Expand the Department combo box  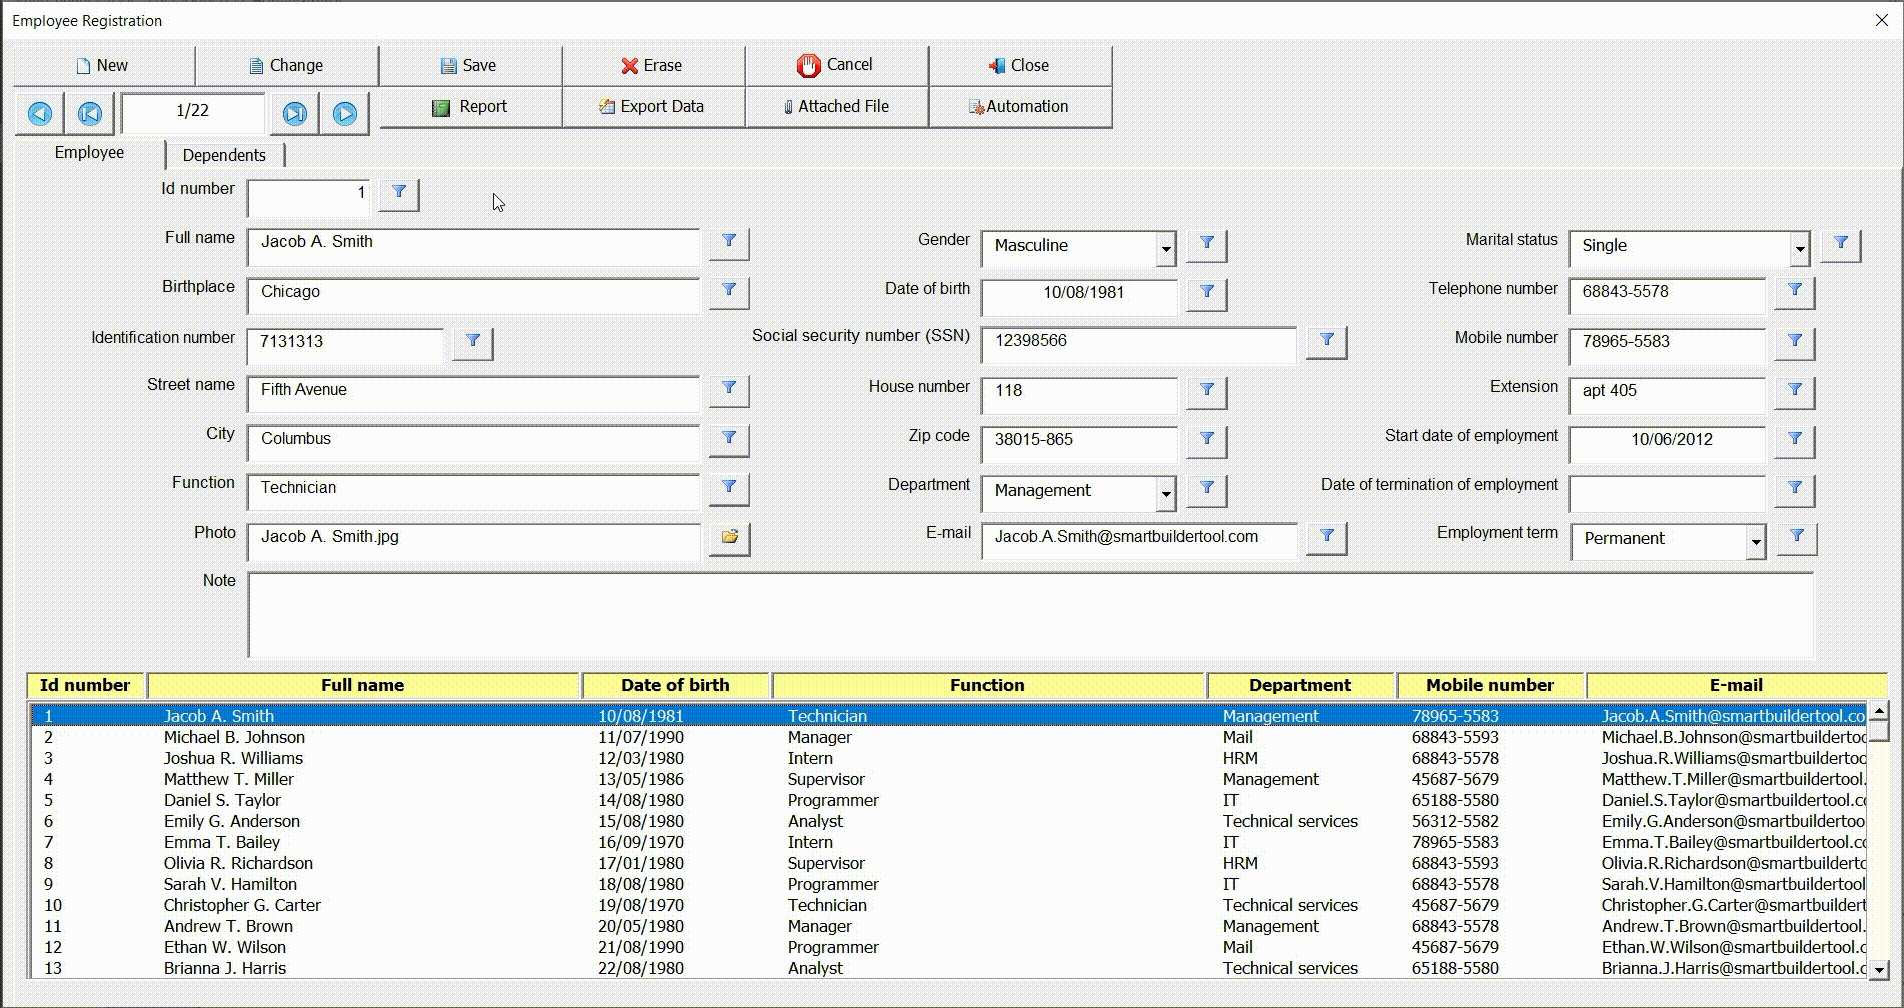pyautogui.click(x=1164, y=492)
